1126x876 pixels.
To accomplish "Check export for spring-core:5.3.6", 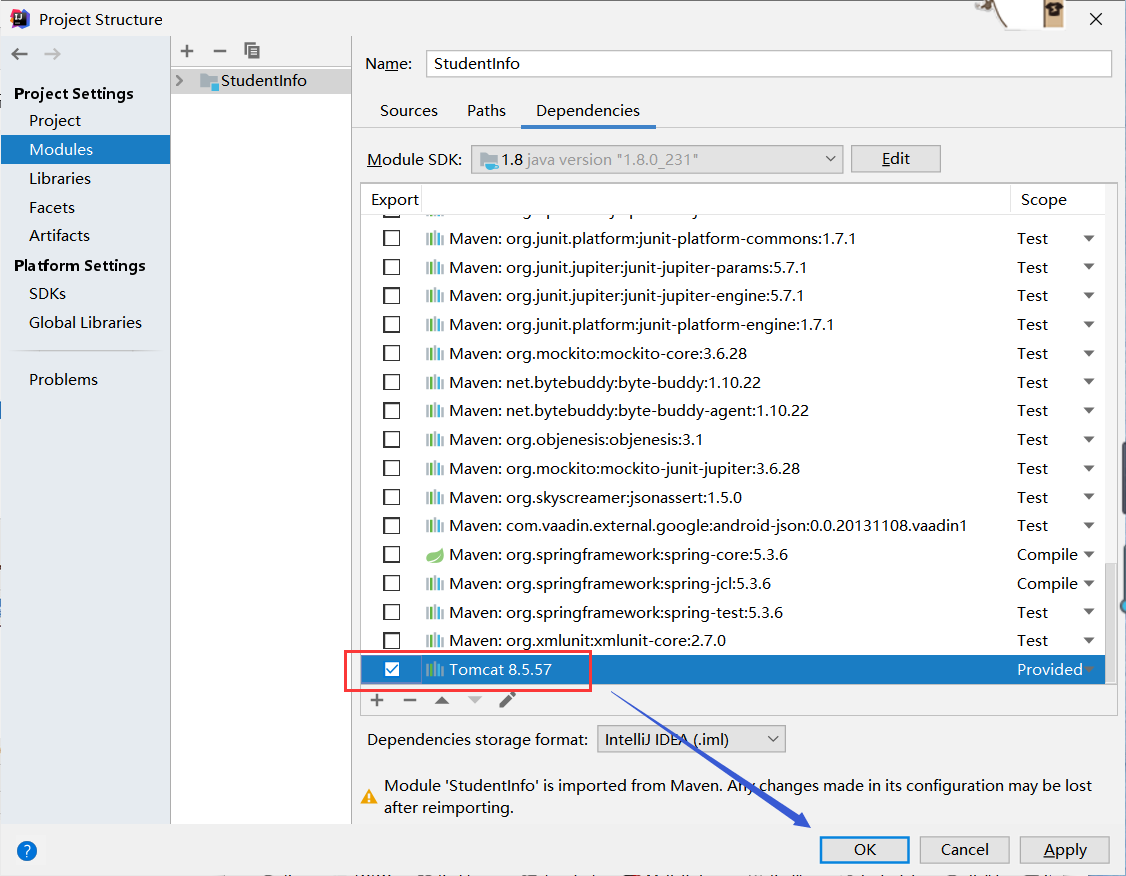I will (391, 554).
